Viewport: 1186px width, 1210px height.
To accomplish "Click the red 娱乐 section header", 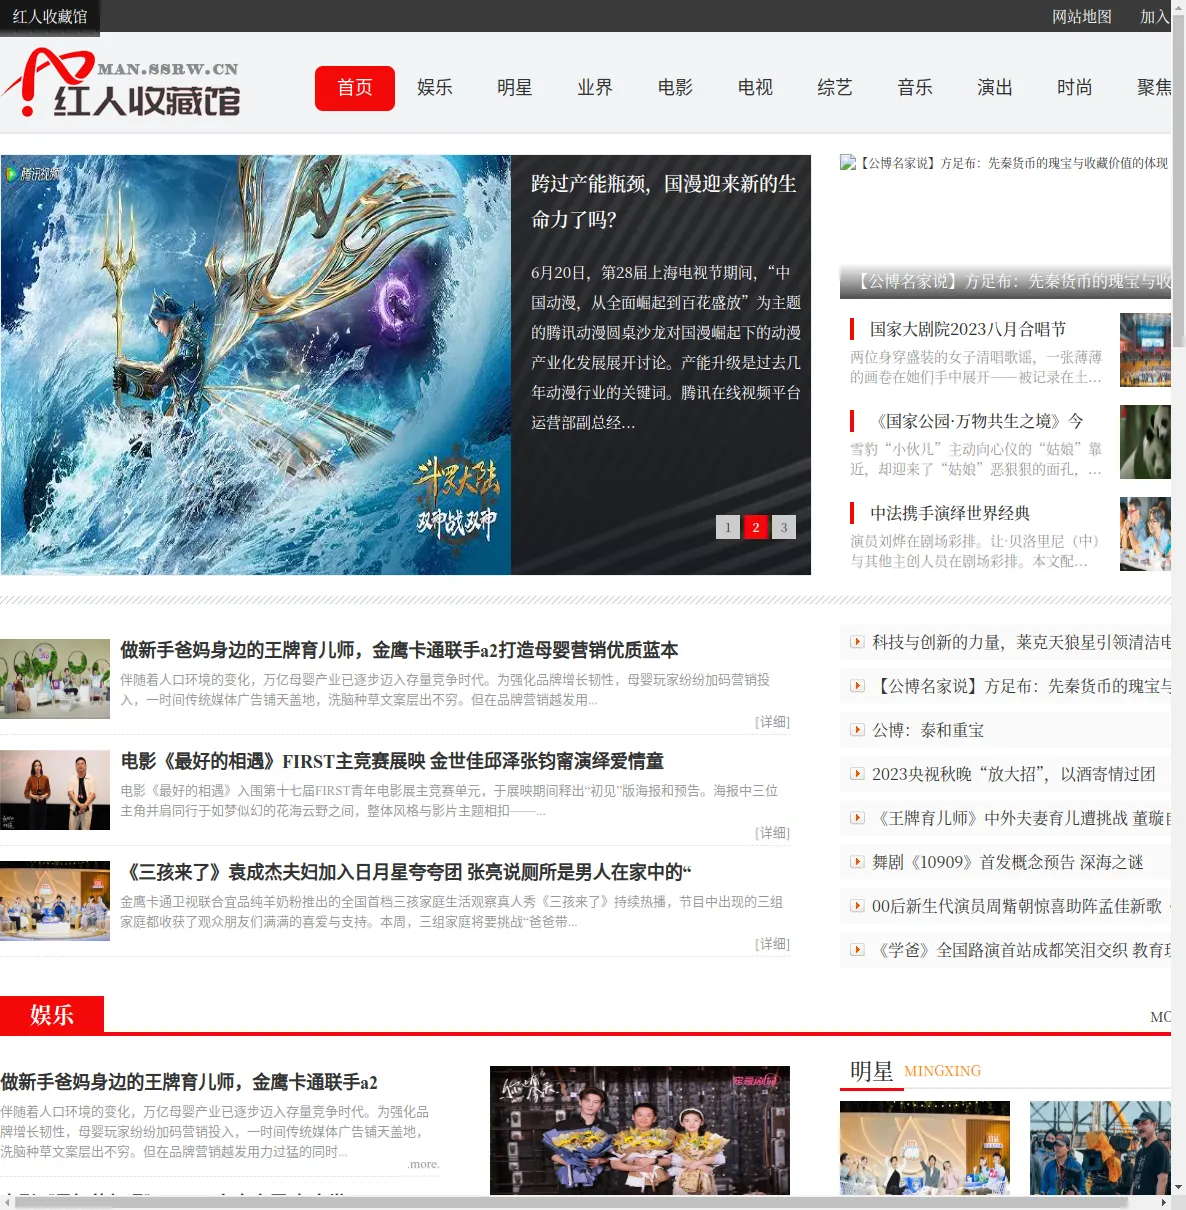I will (x=52, y=1015).
